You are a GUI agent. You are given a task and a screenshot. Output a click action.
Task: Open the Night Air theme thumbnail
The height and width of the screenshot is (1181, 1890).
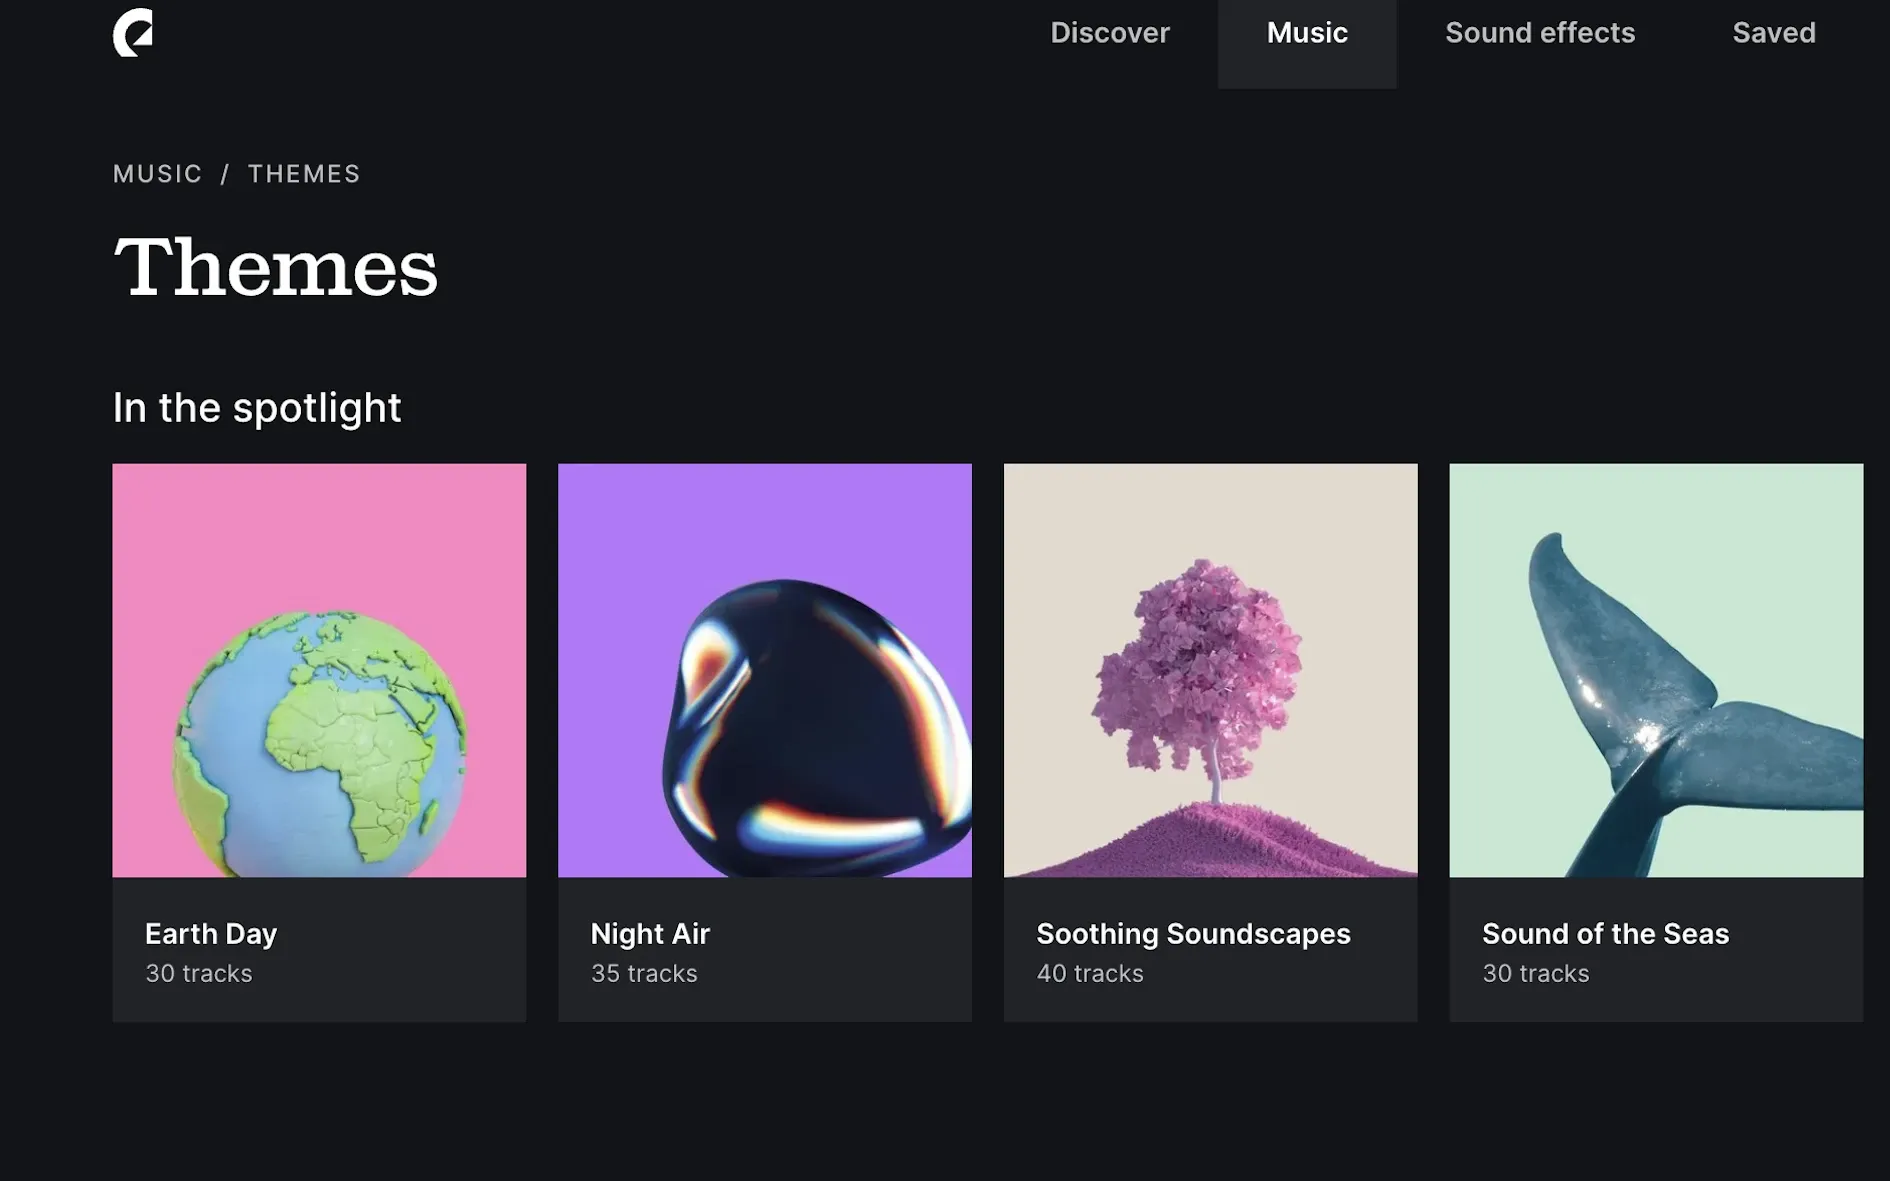tap(764, 668)
